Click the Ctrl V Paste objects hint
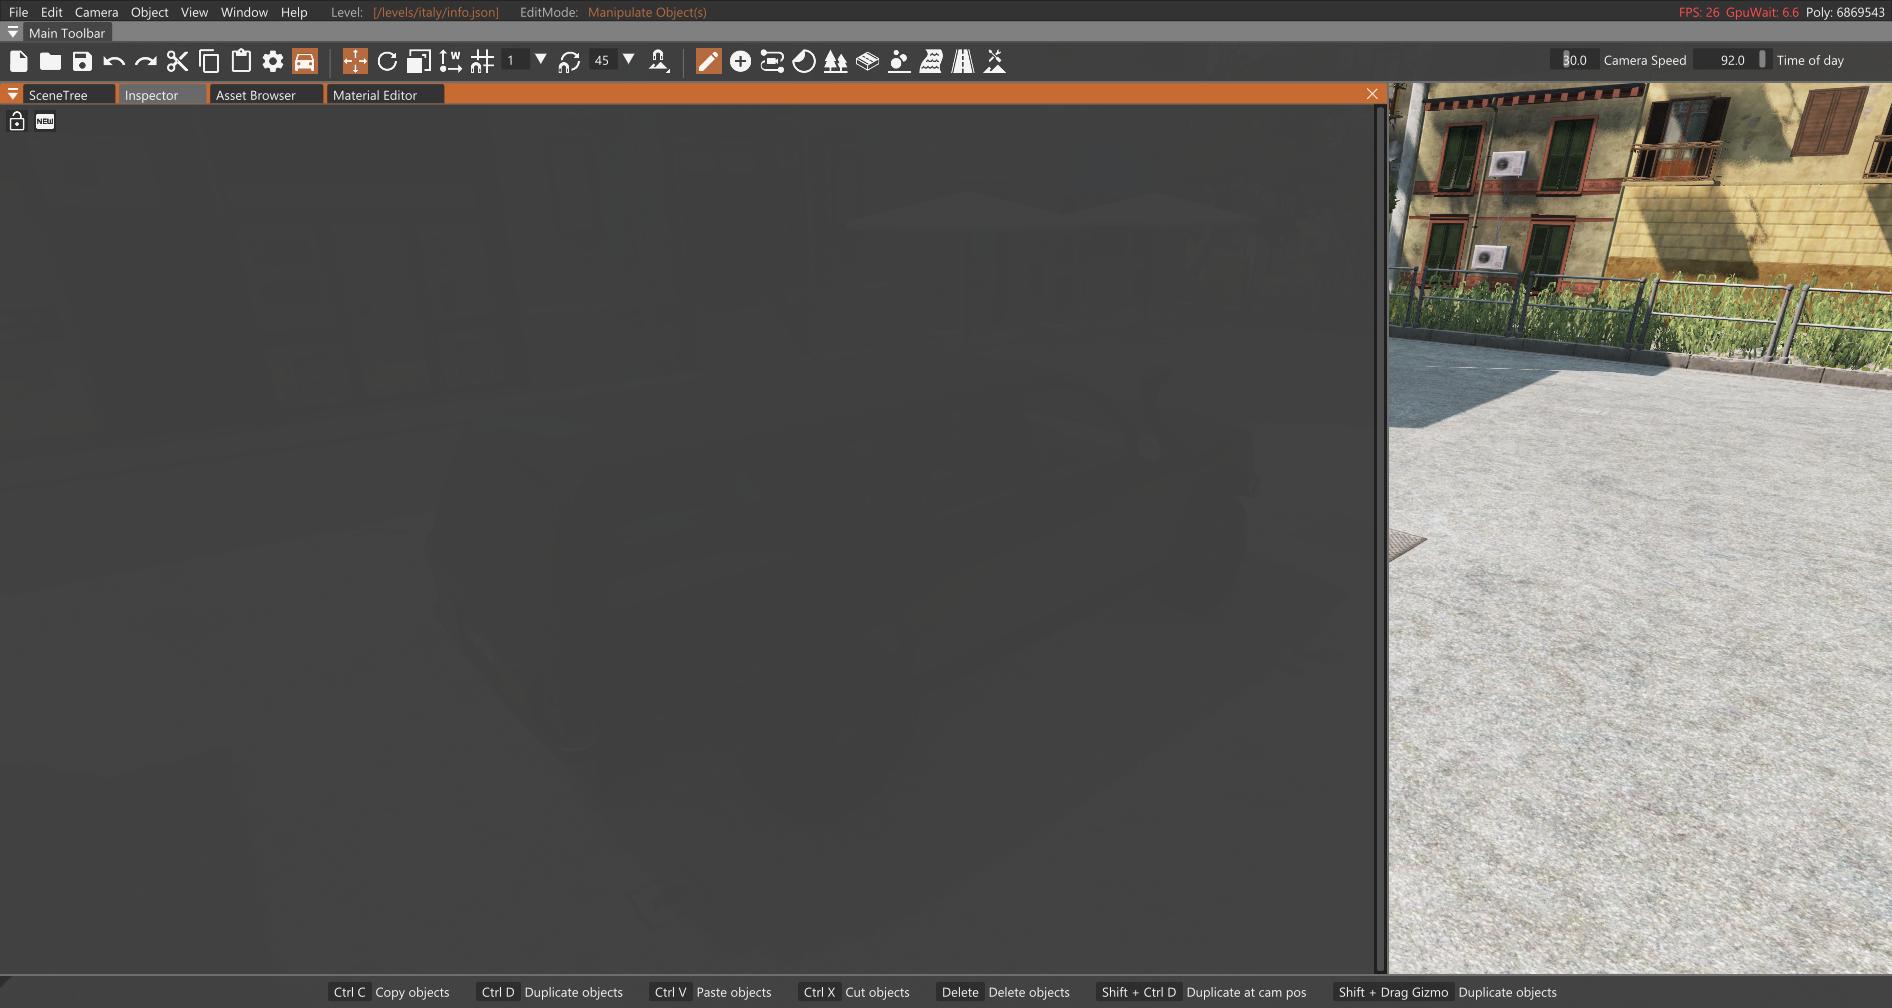The image size is (1892, 1008). coord(712,992)
